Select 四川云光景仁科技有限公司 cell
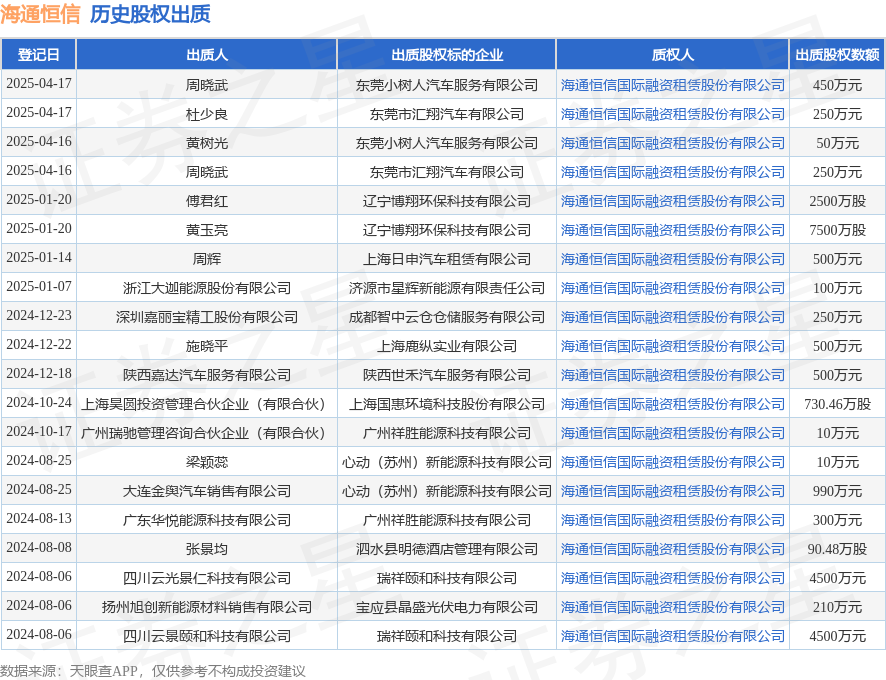886x680 pixels. coord(207,578)
